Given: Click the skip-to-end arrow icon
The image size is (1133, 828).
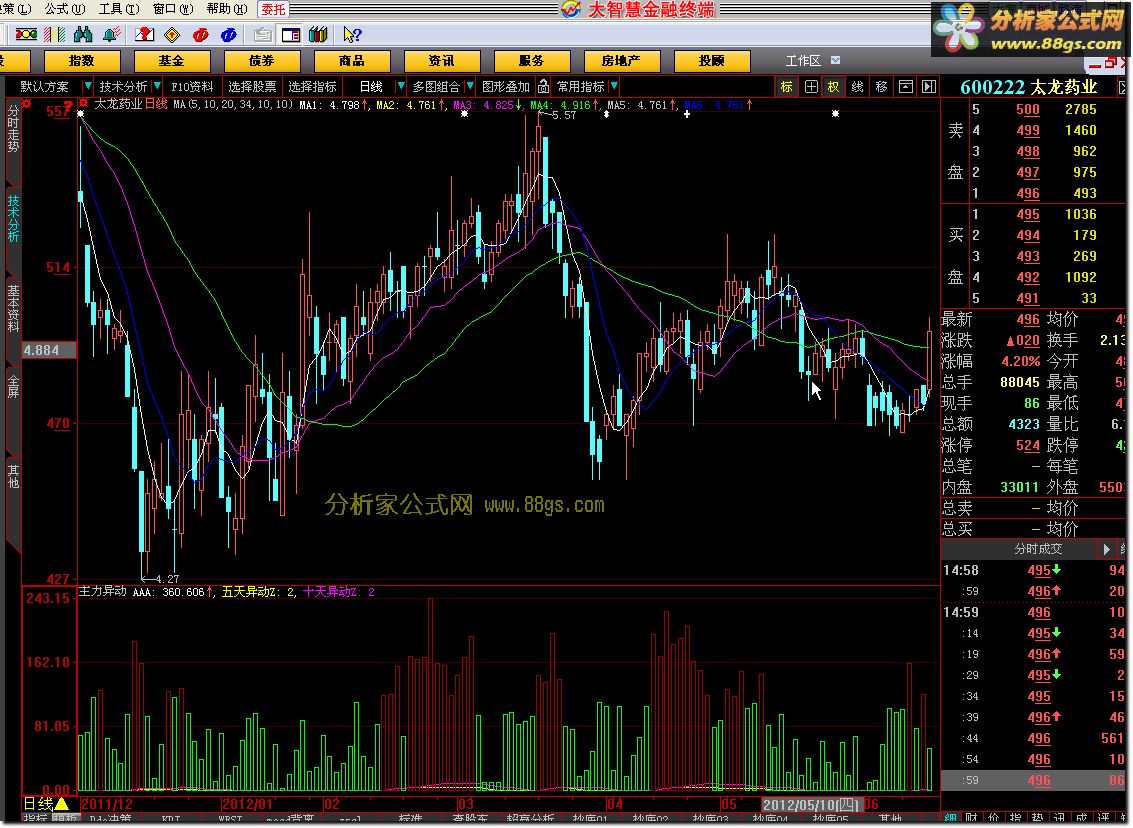Looking at the screenshot, I should [x=929, y=87].
